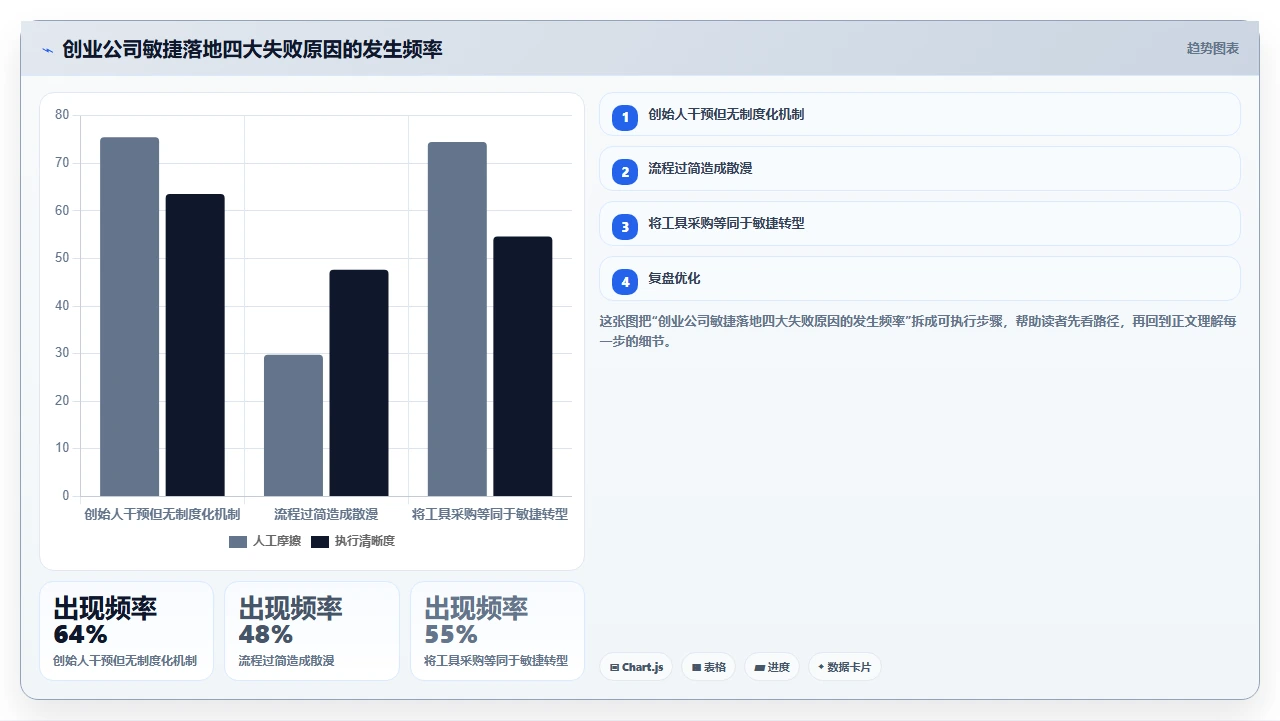Click the x-axis label 将工具采购等同于敏捷转型
Viewport: 1280px width, 721px height.
pos(490,514)
